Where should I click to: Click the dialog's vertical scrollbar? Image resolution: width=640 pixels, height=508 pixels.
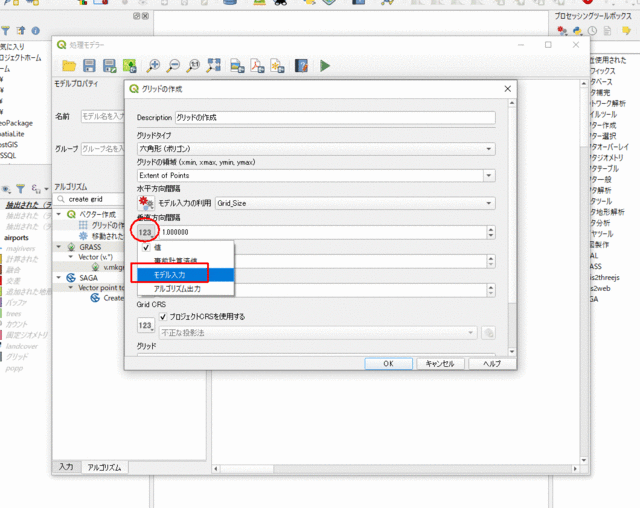coord(512,227)
